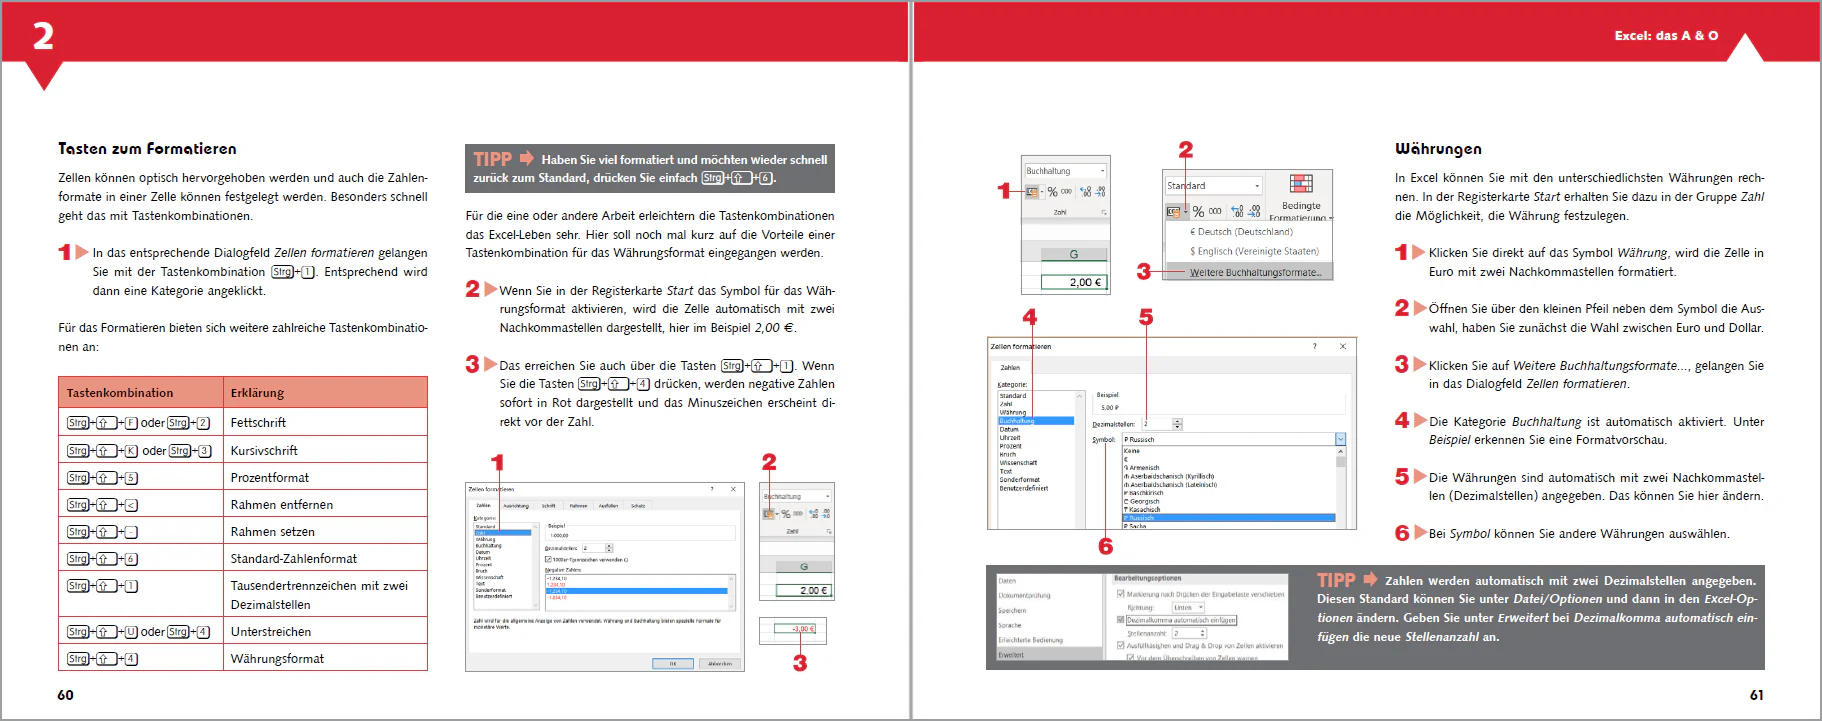Select the red -3,00 € cell

tap(795, 629)
